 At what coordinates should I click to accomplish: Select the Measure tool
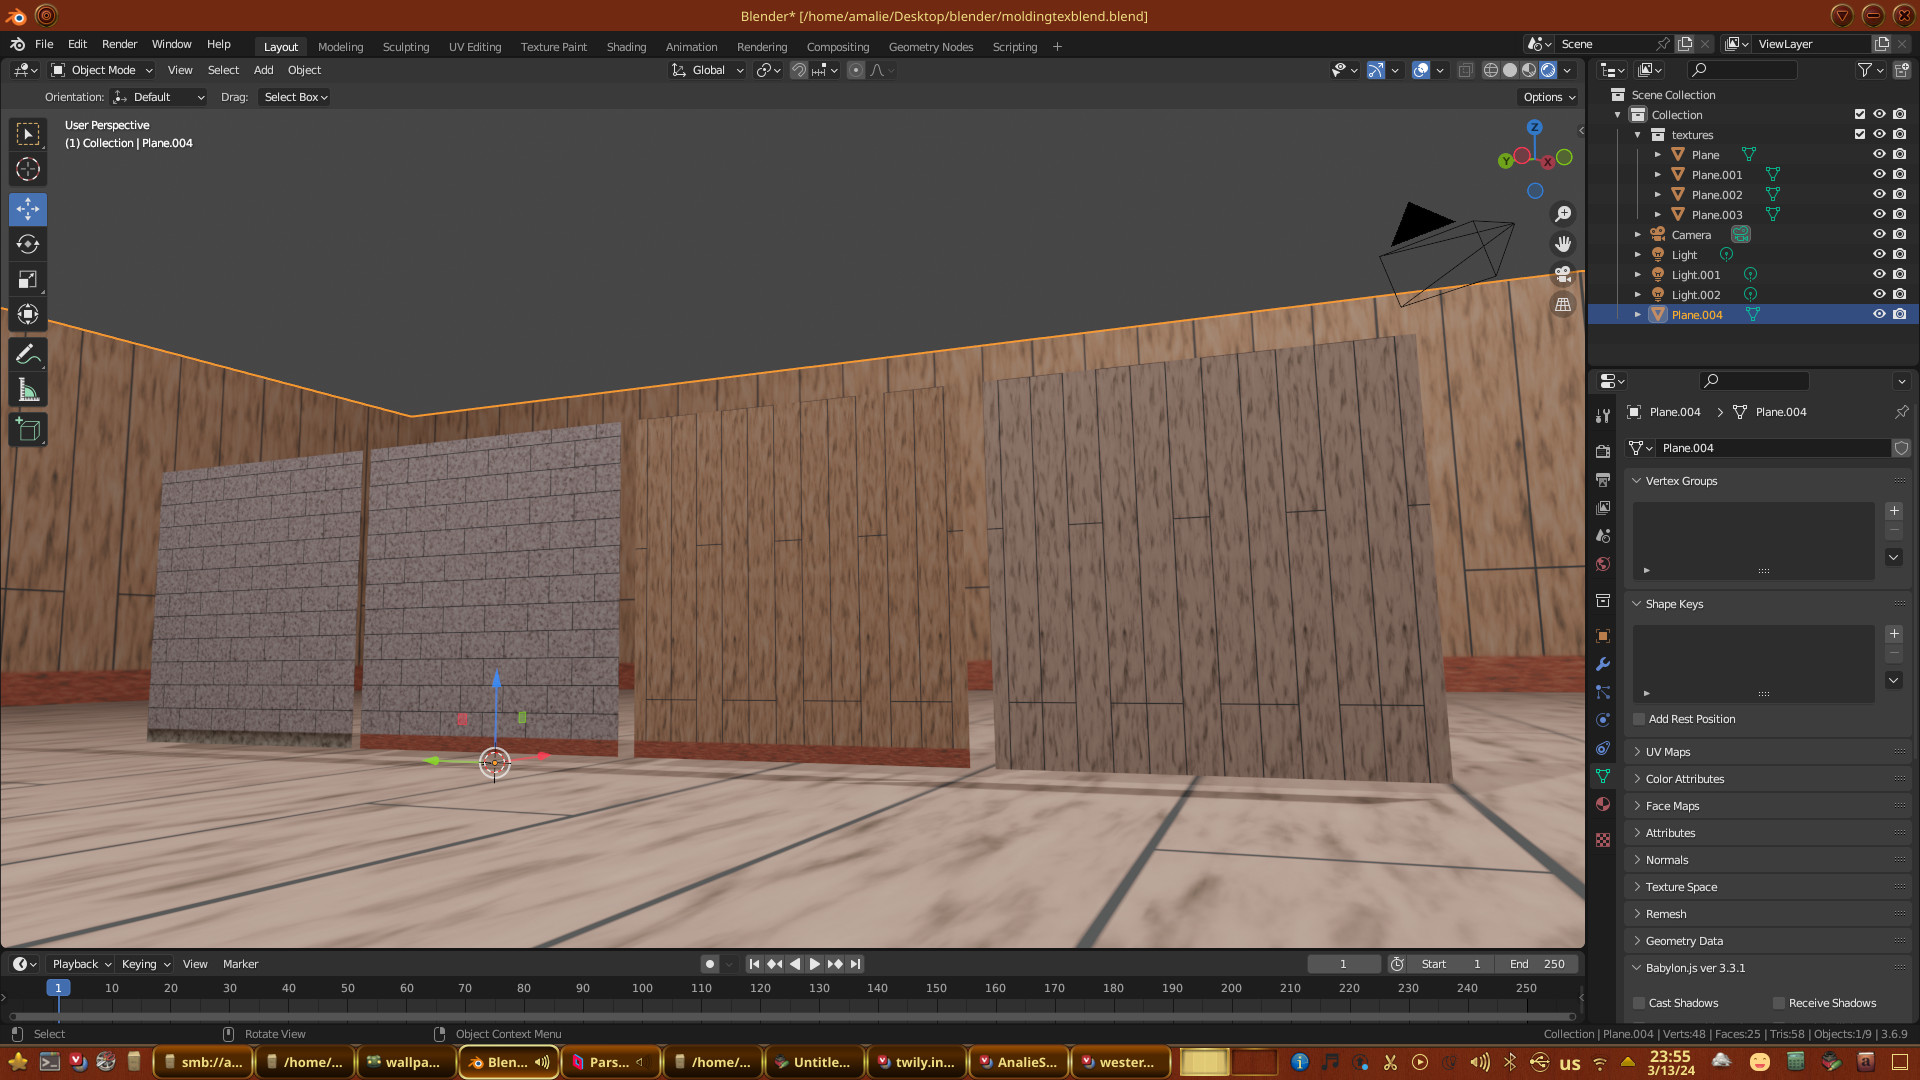pyautogui.click(x=28, y=391)
